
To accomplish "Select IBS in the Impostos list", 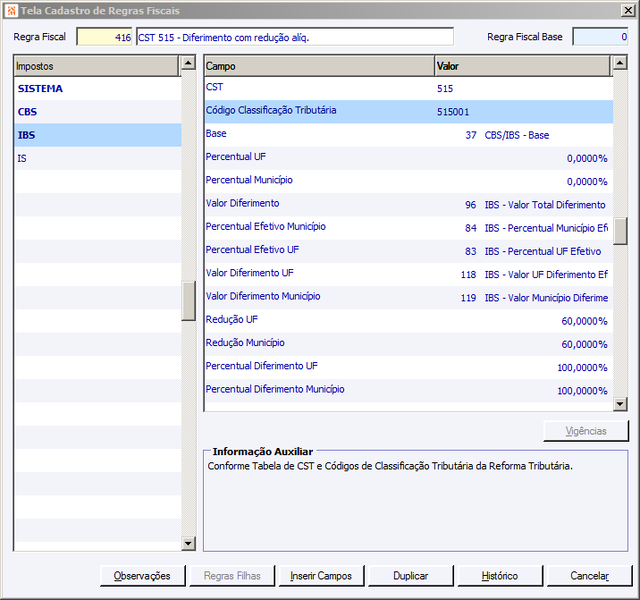I will [x=98, y=135].
